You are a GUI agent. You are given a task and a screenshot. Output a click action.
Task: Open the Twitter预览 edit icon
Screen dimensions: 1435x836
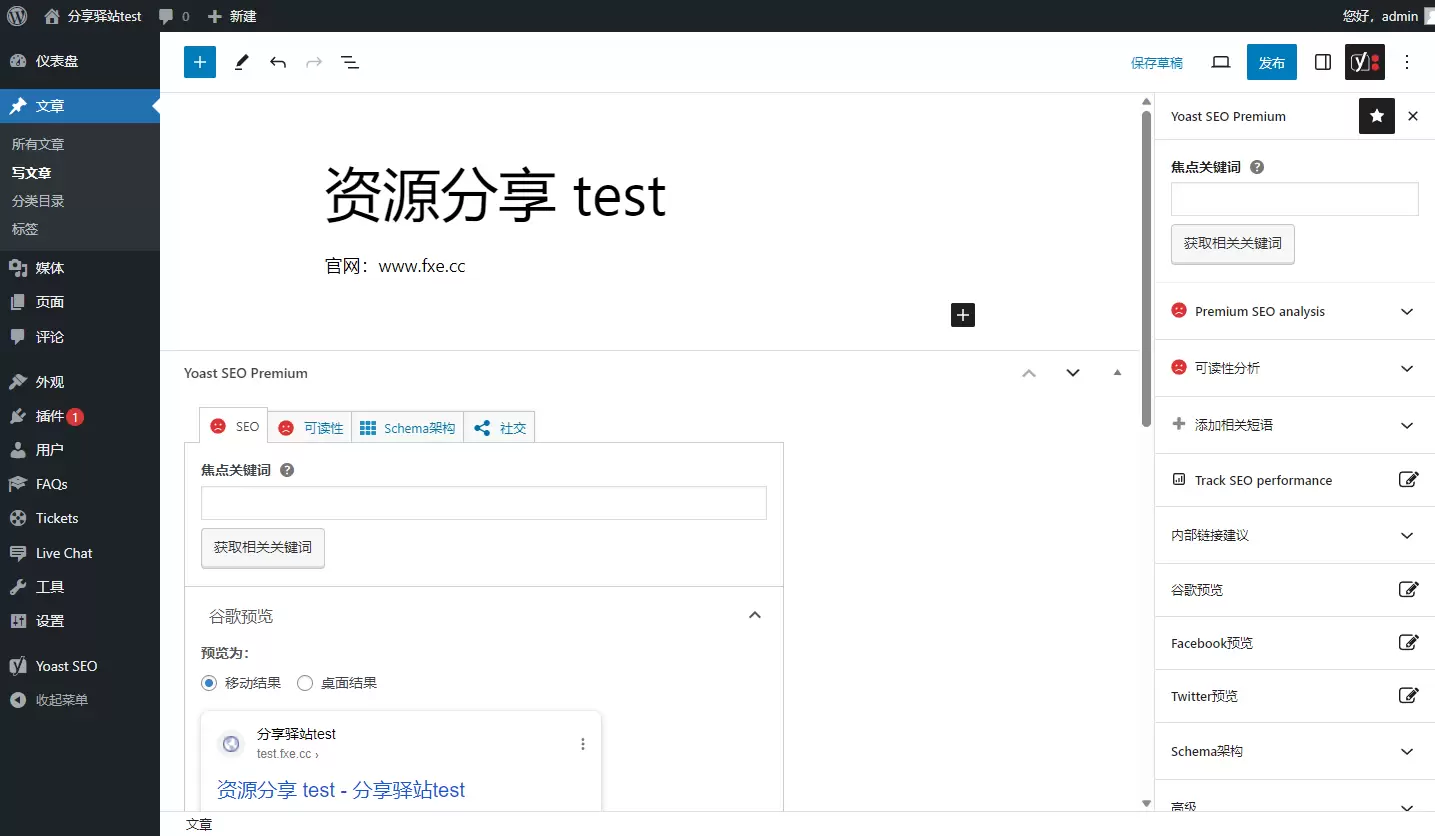[x=1408, y=696]
